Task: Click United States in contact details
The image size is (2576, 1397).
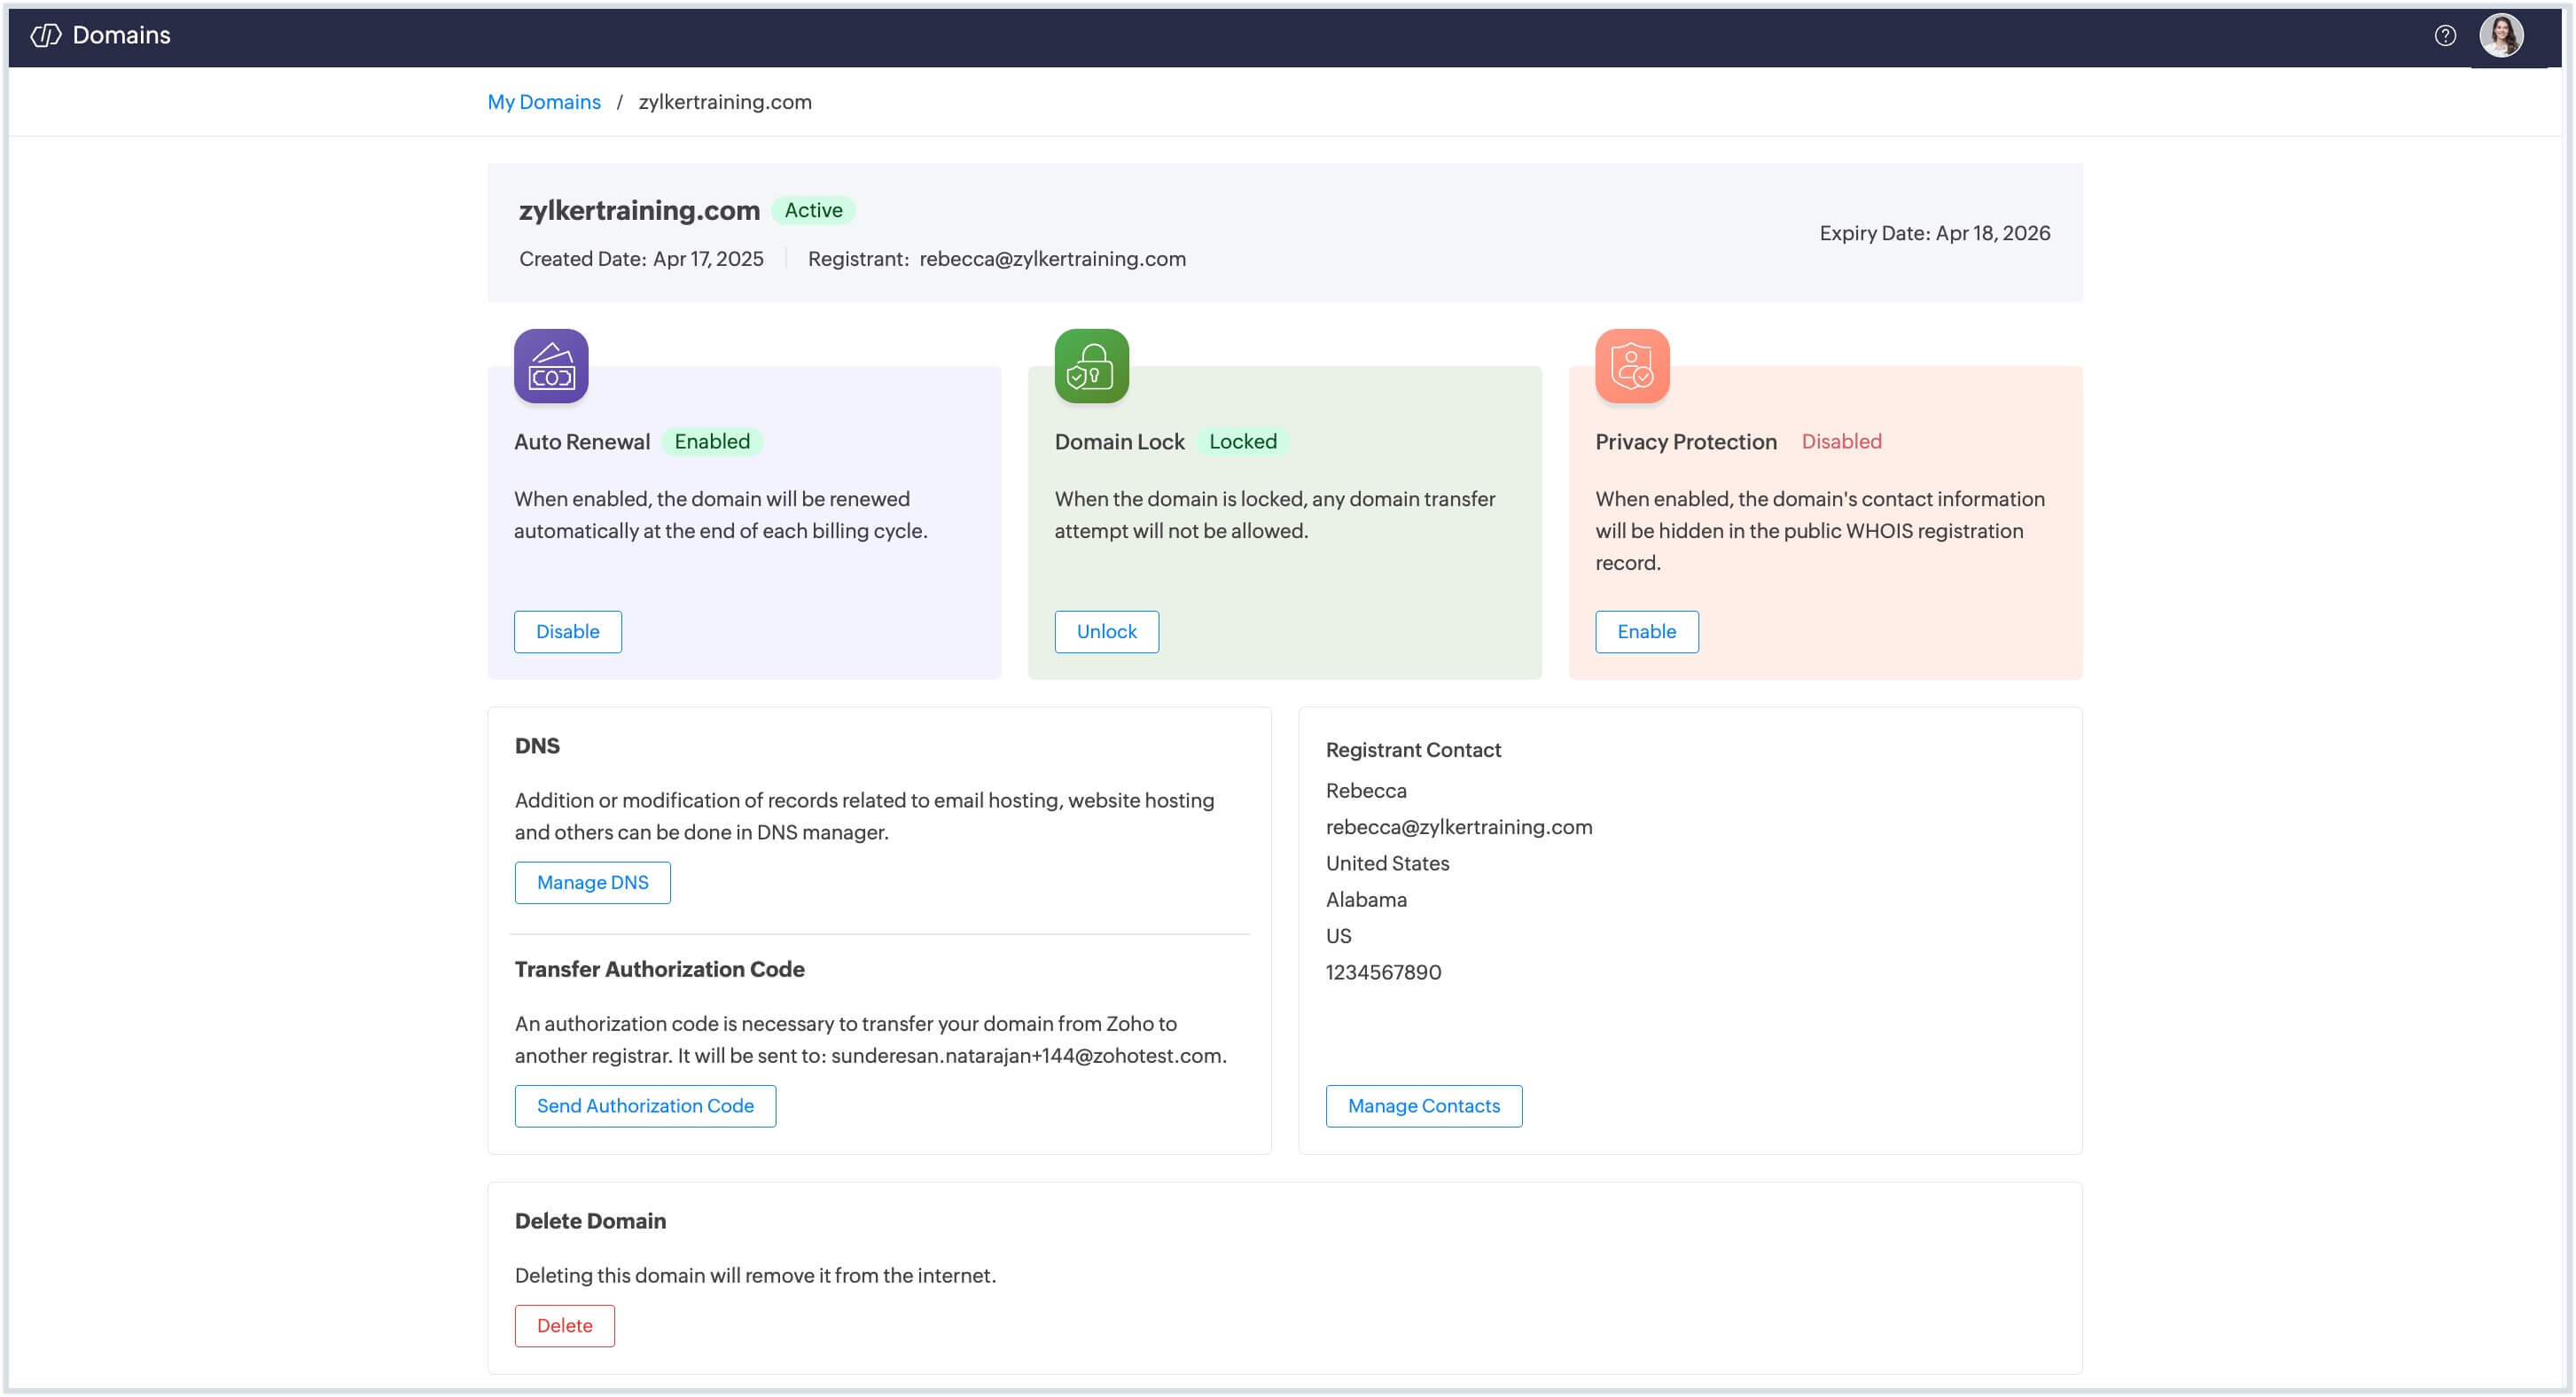Action: click(1387, 863)
